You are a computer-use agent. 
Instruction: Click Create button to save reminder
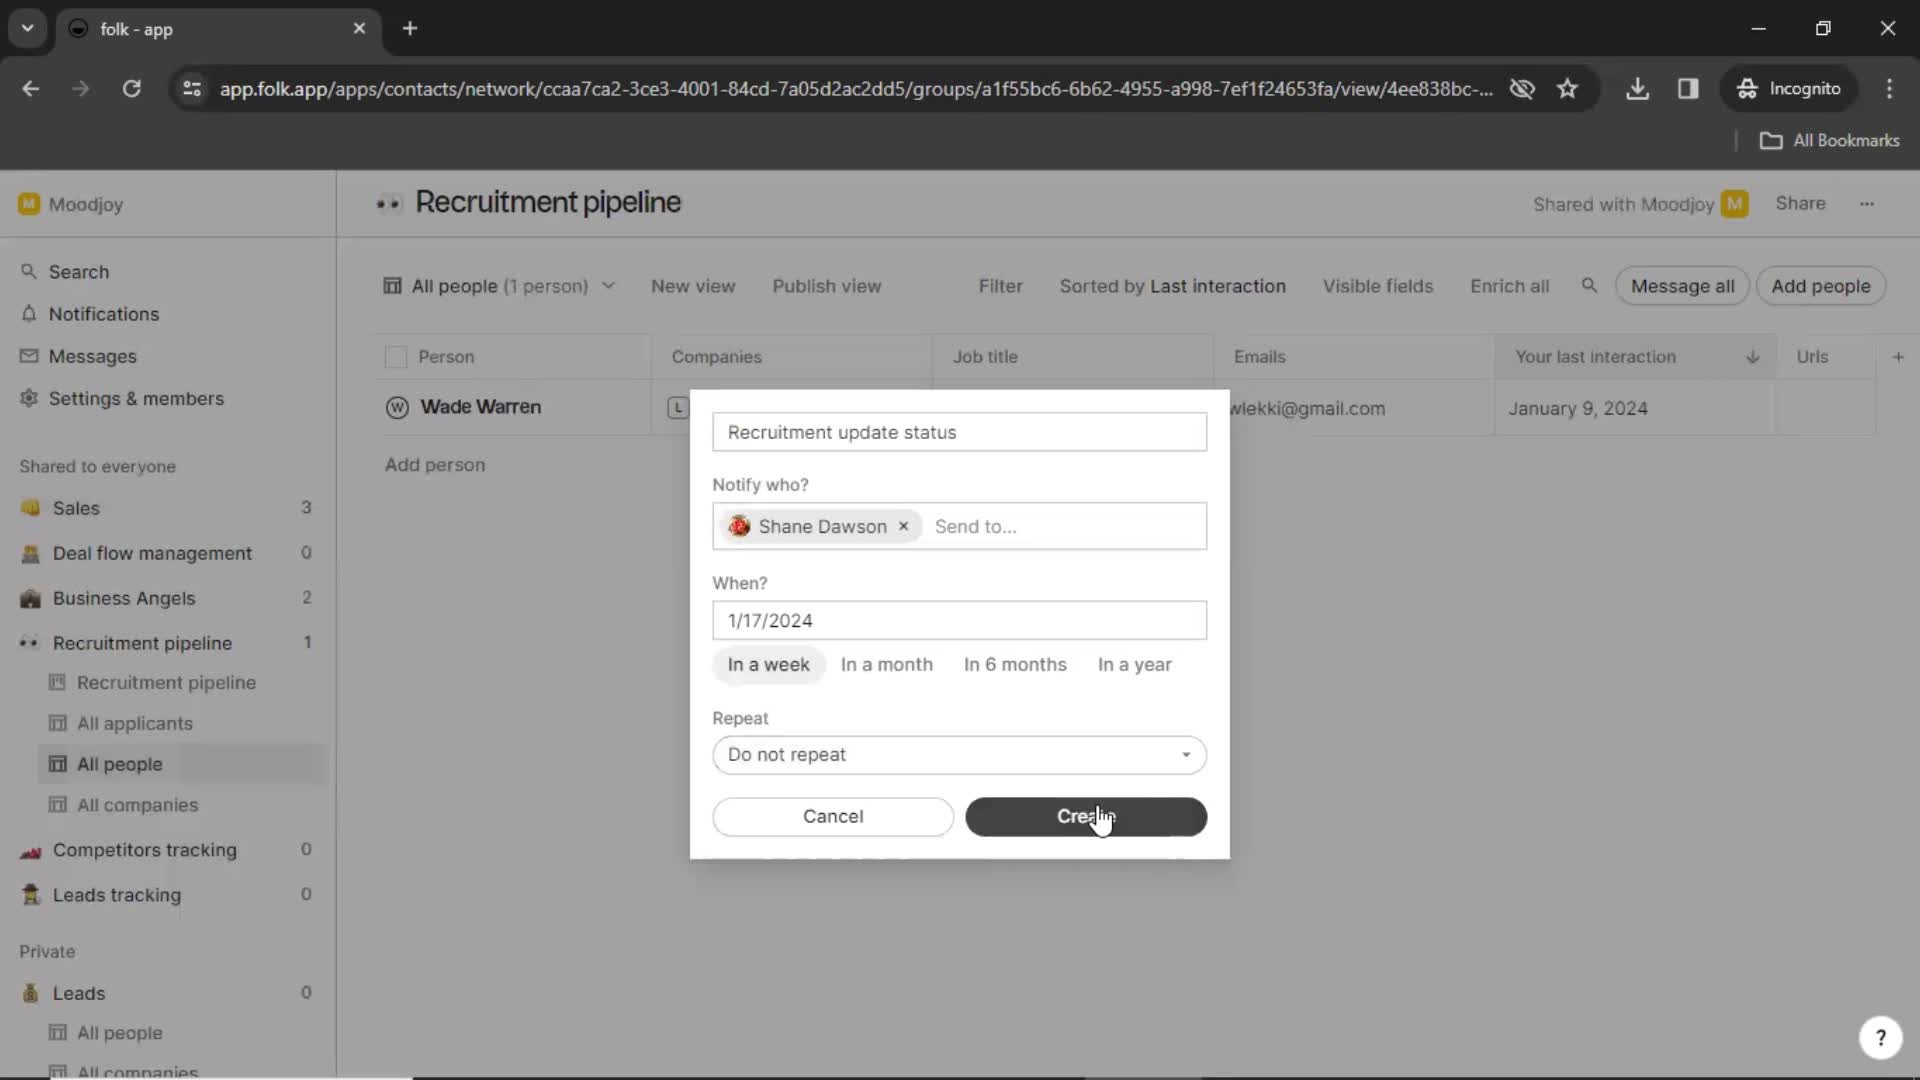click(1087, 816)
